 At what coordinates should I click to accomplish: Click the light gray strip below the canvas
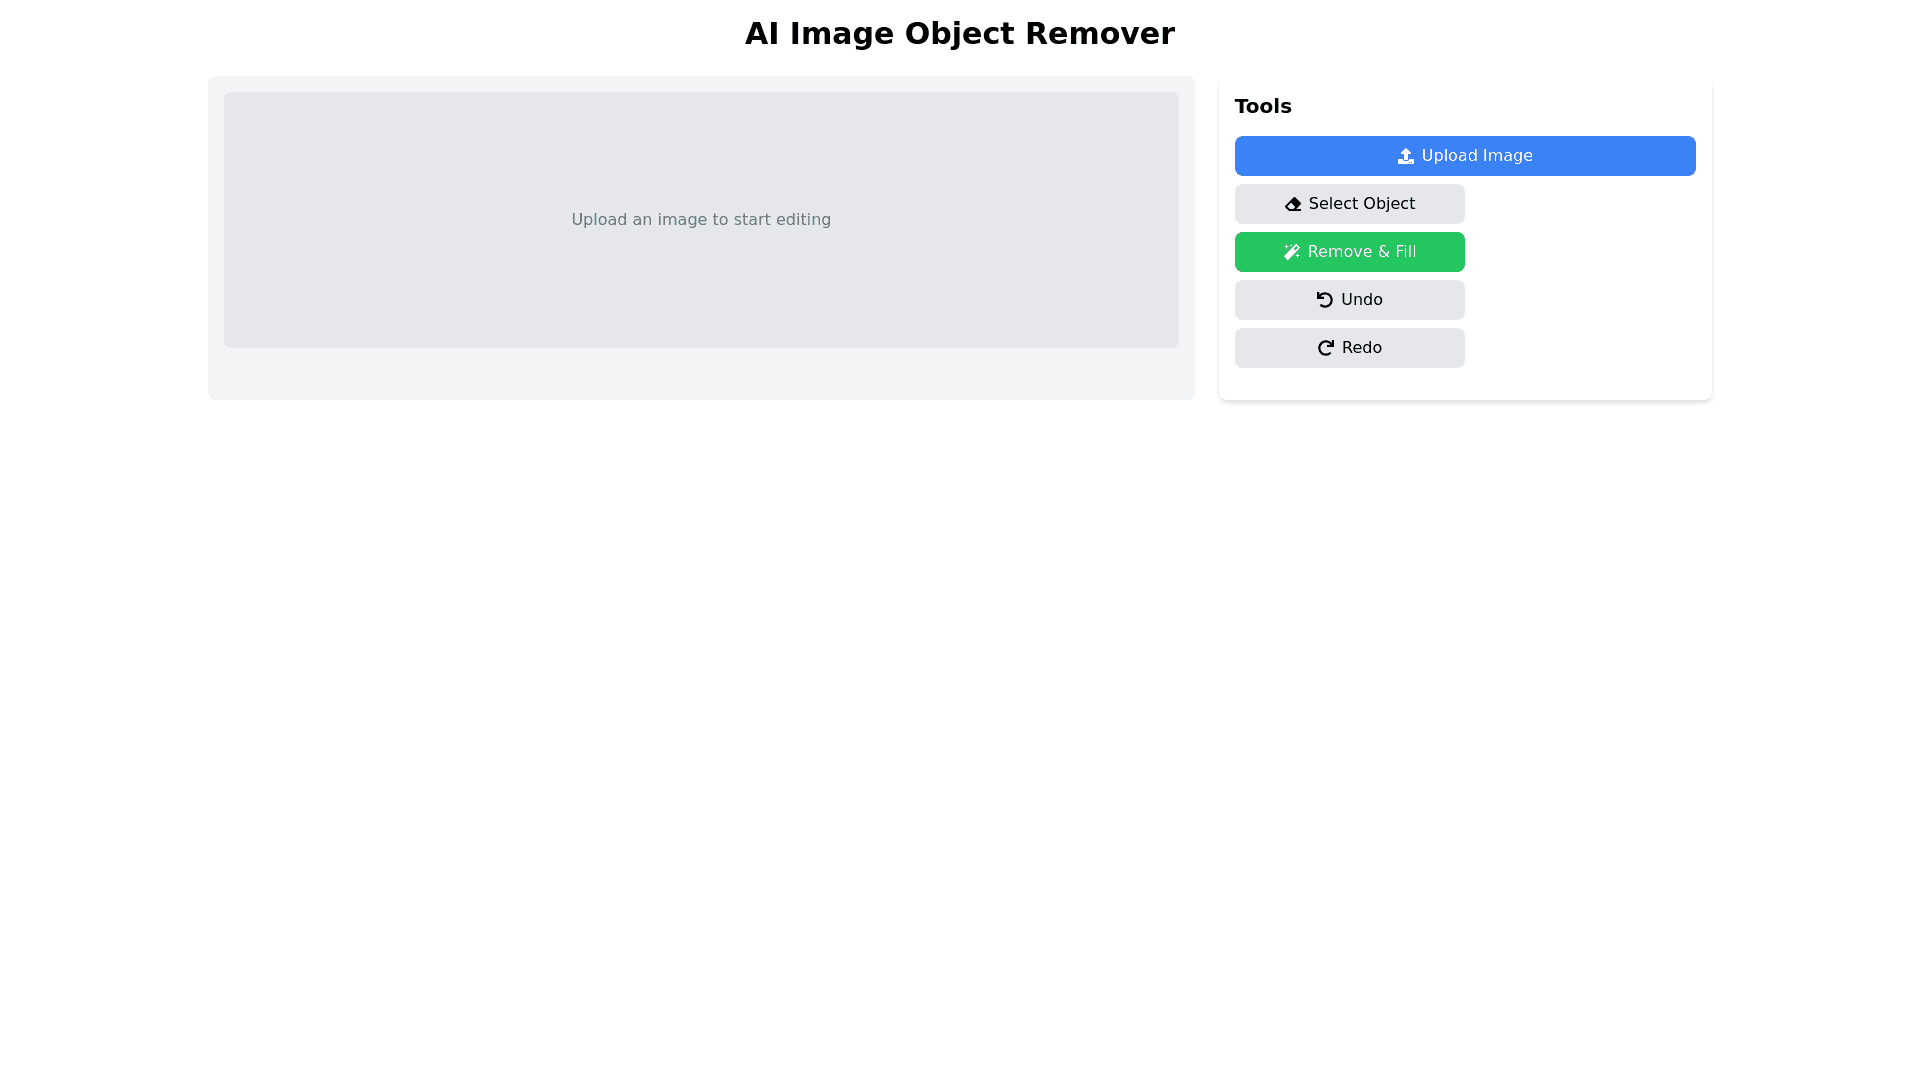point(700,374)
